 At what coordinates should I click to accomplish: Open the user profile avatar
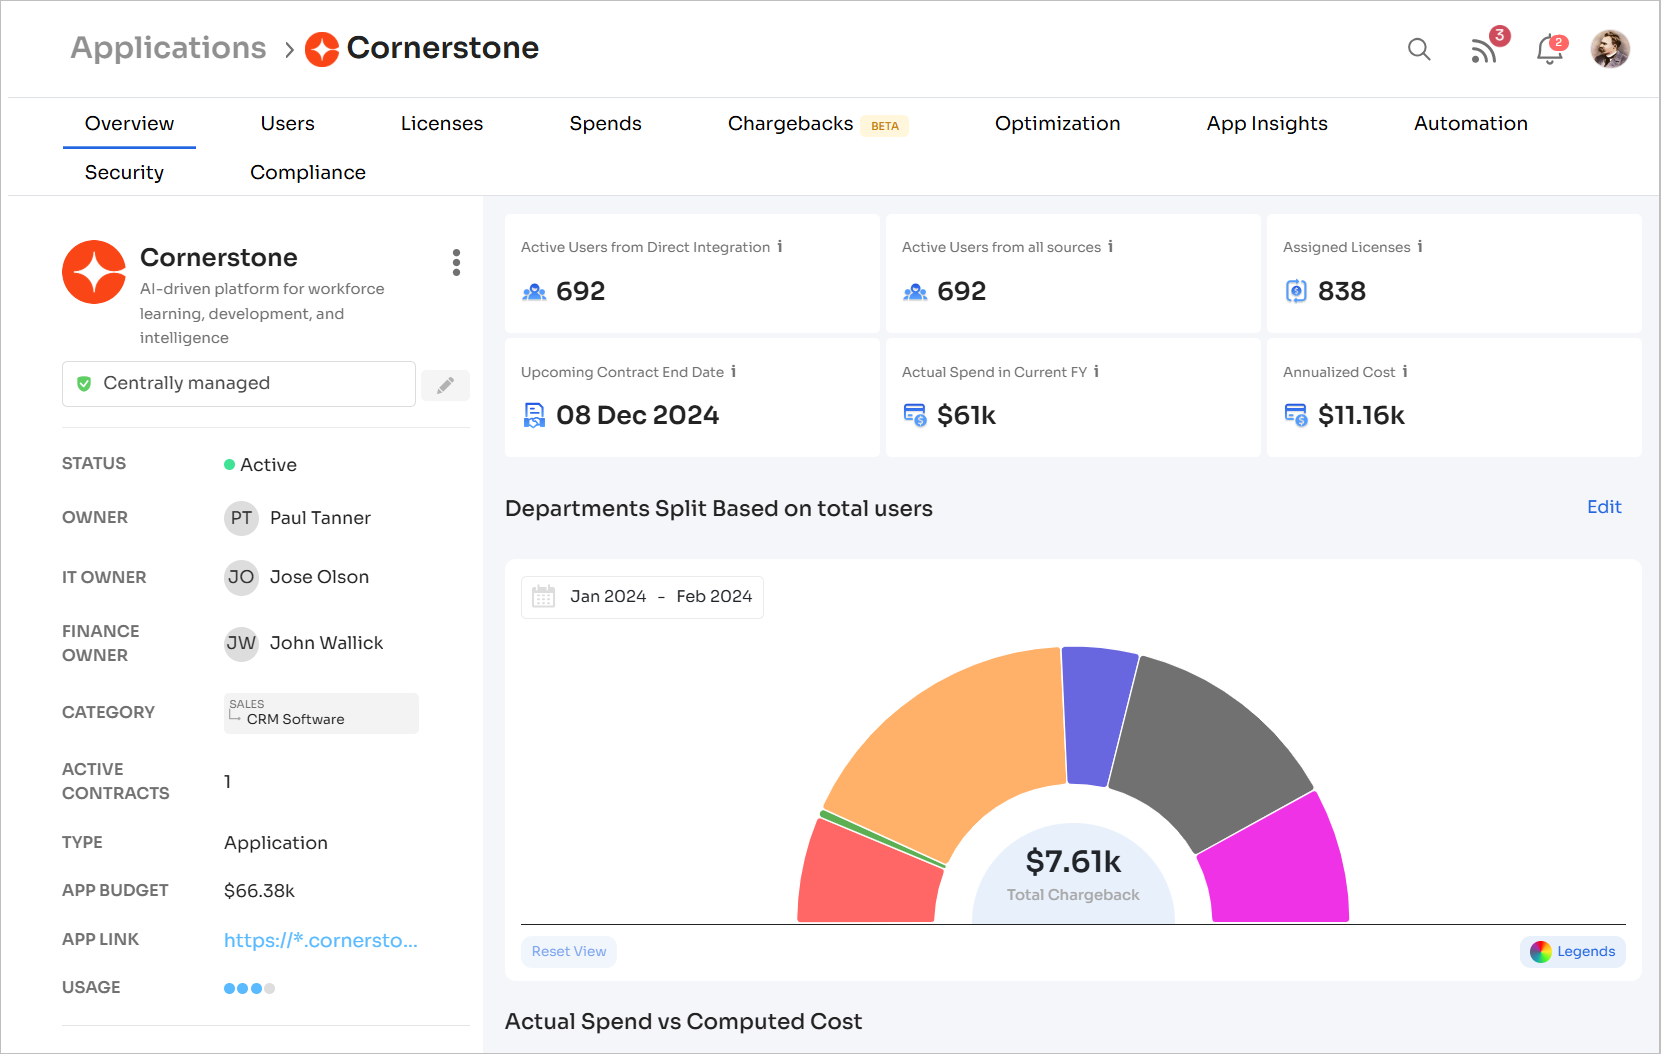click(1610, 49)
